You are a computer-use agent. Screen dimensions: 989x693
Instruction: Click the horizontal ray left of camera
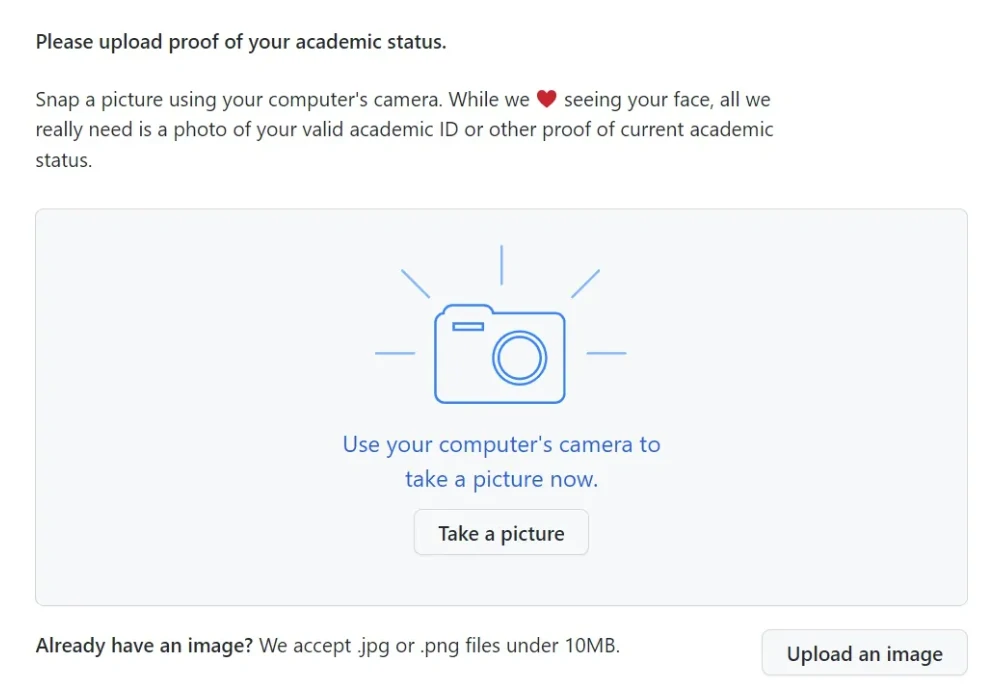click(x=394, y=353)
